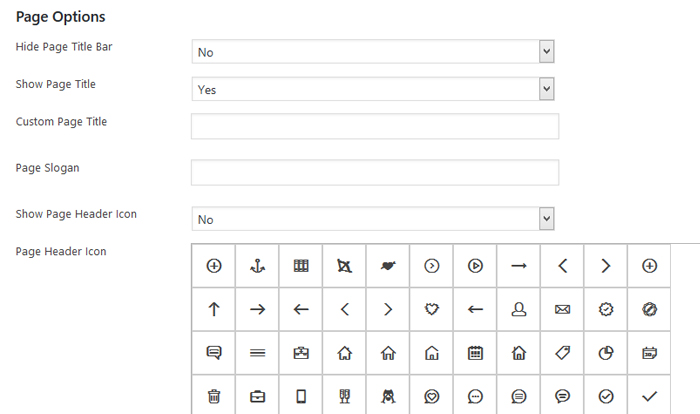The image size is (700, 414).
Task: Select the champagne glasses icon
Action: pos(344,396)
